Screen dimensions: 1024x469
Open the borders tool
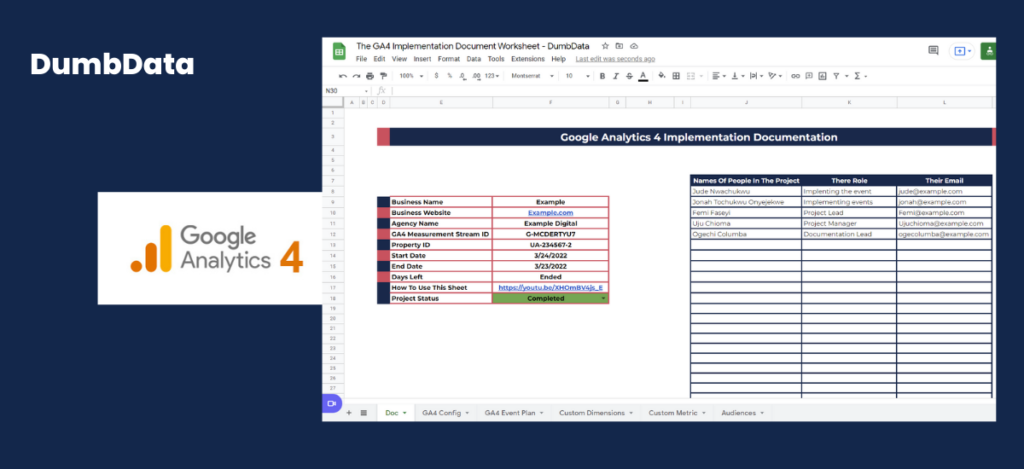coord(676,76)
